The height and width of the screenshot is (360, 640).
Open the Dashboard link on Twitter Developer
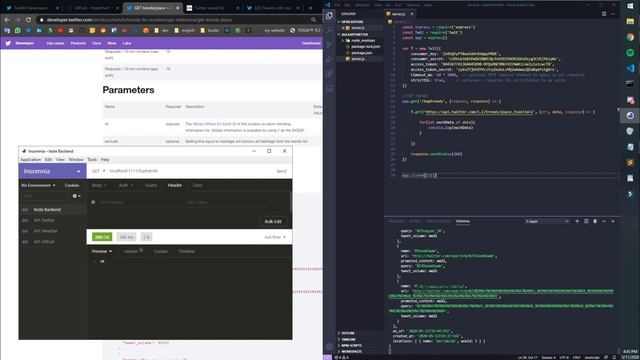[x=311, y=43]
